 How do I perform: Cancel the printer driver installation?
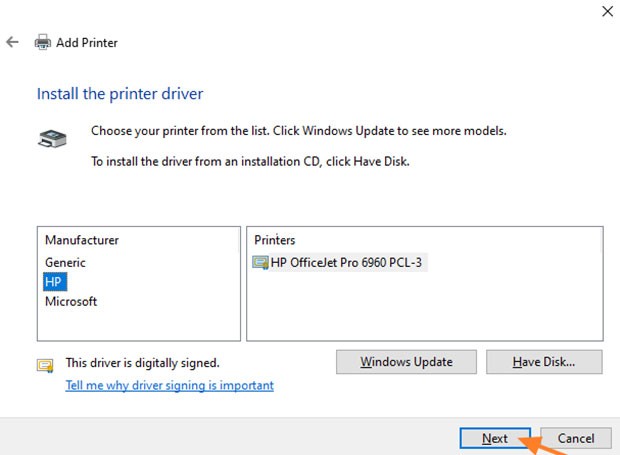575,438
